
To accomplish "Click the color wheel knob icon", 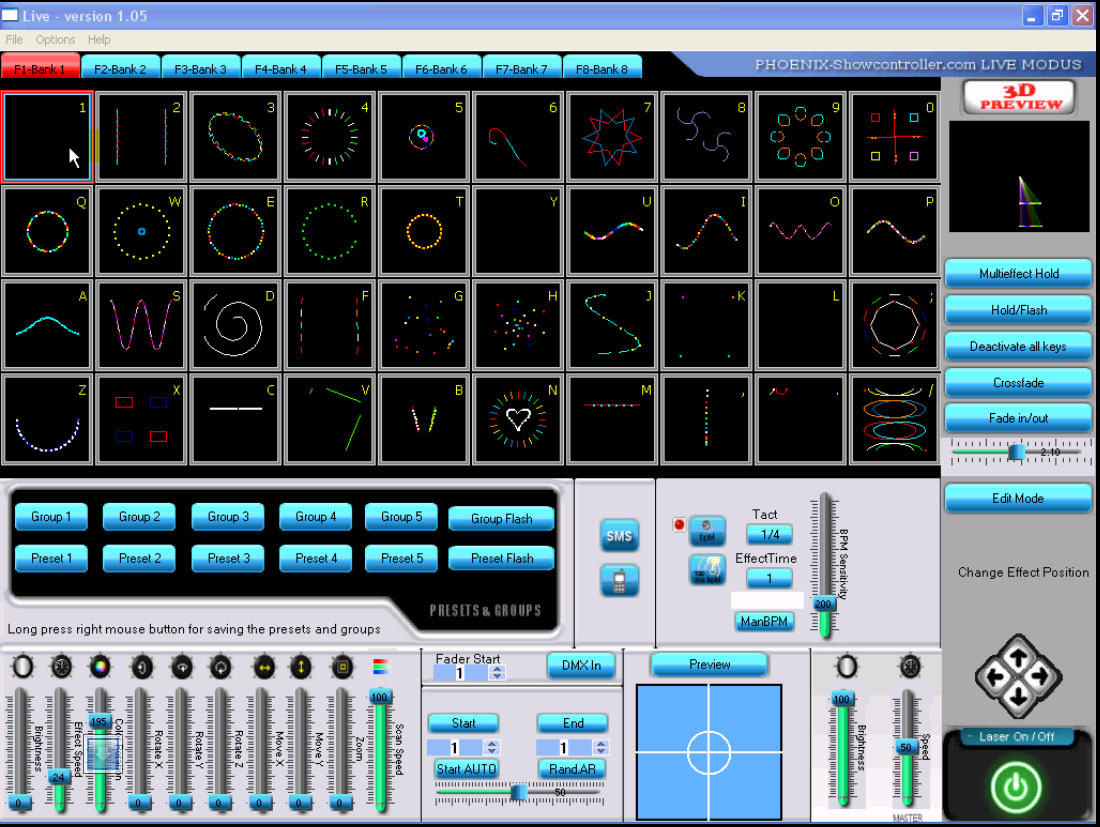I will tap(100, 666).
